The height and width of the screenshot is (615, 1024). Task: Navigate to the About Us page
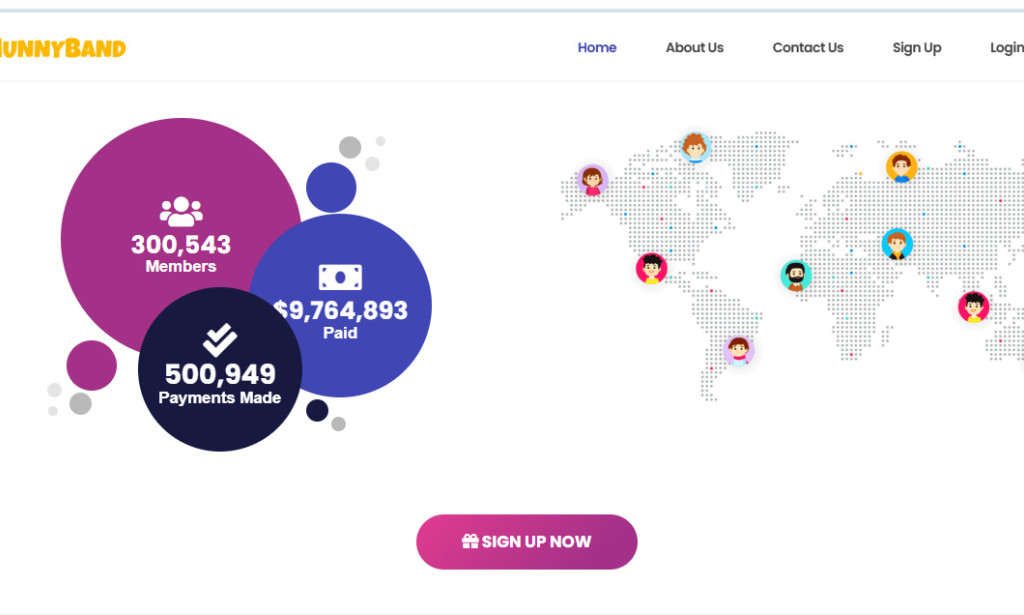(x=694, y=47)
